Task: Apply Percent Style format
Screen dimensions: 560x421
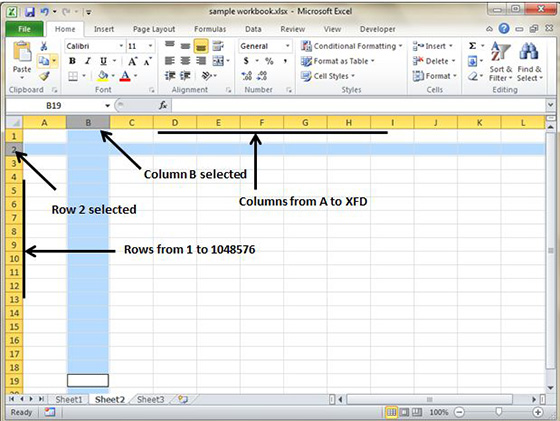Action: tap(269, 61)
